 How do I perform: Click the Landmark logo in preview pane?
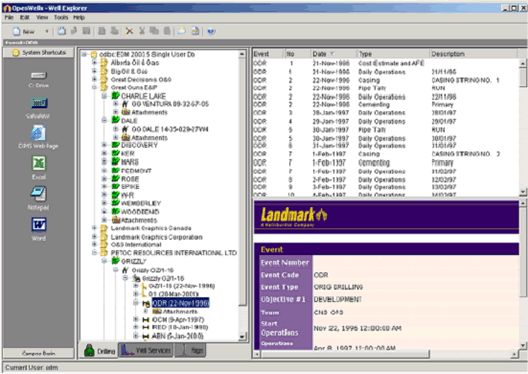[x=294, y=216]
